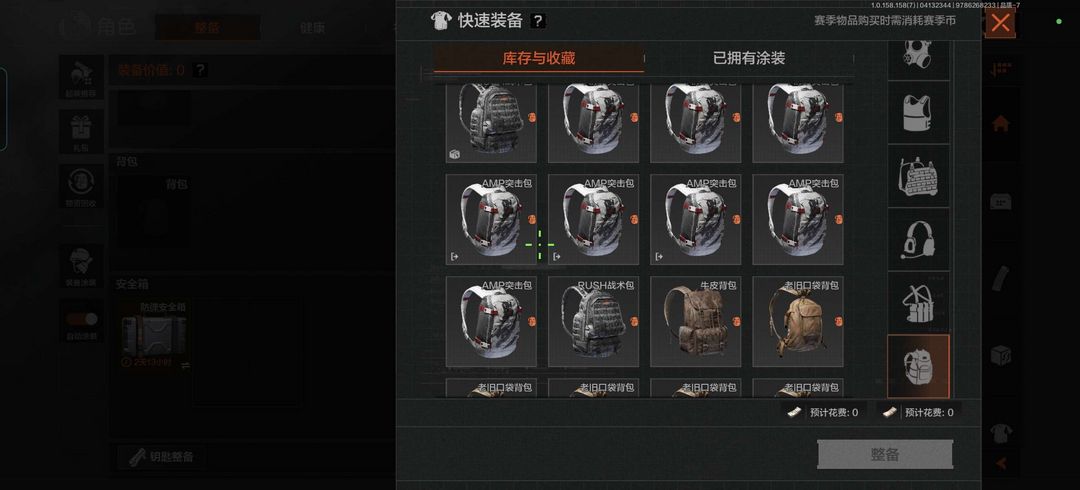
Task: Click the help icon next to 装备价值
Action: (x=200, y=70)
